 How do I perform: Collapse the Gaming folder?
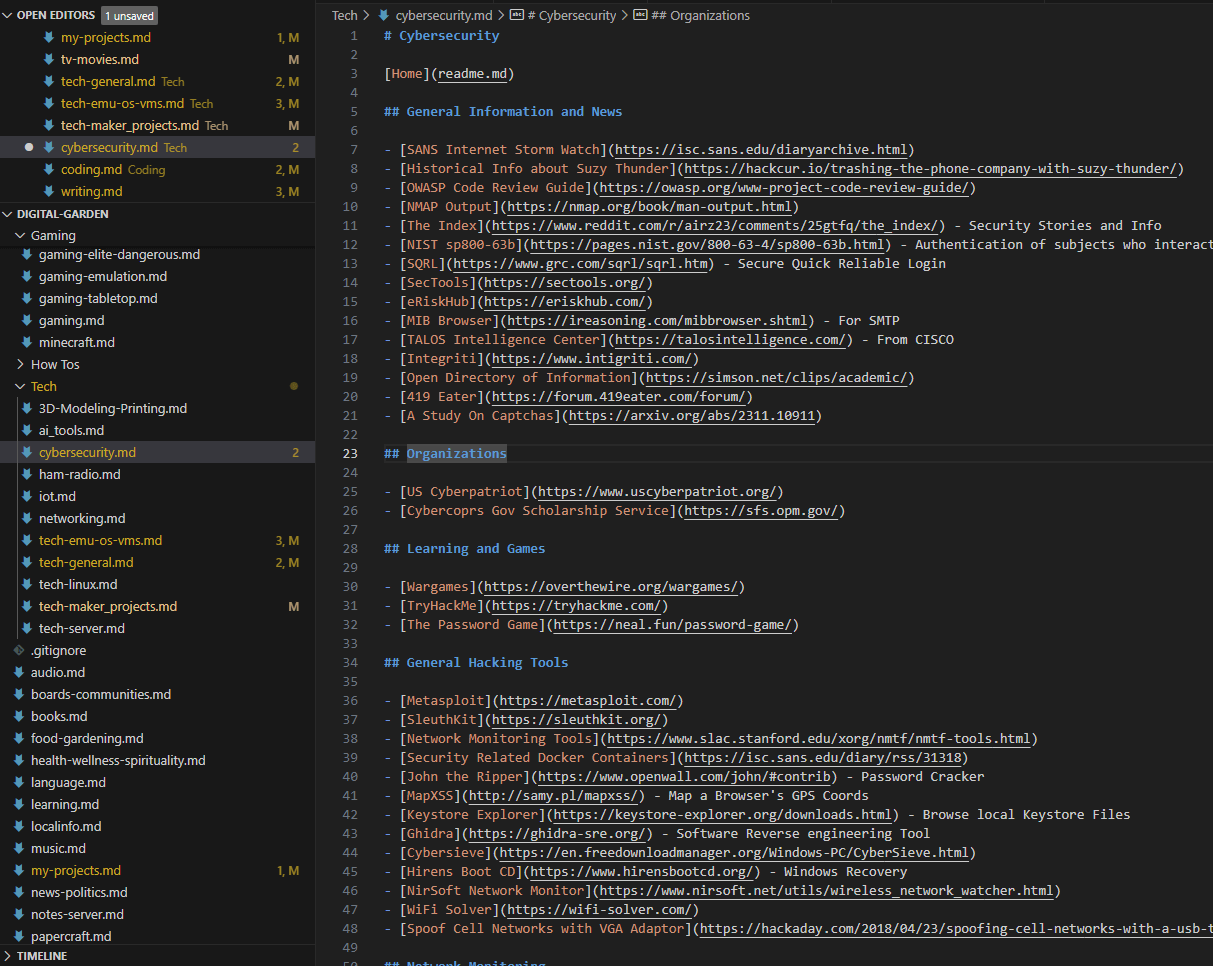point(21,235)
